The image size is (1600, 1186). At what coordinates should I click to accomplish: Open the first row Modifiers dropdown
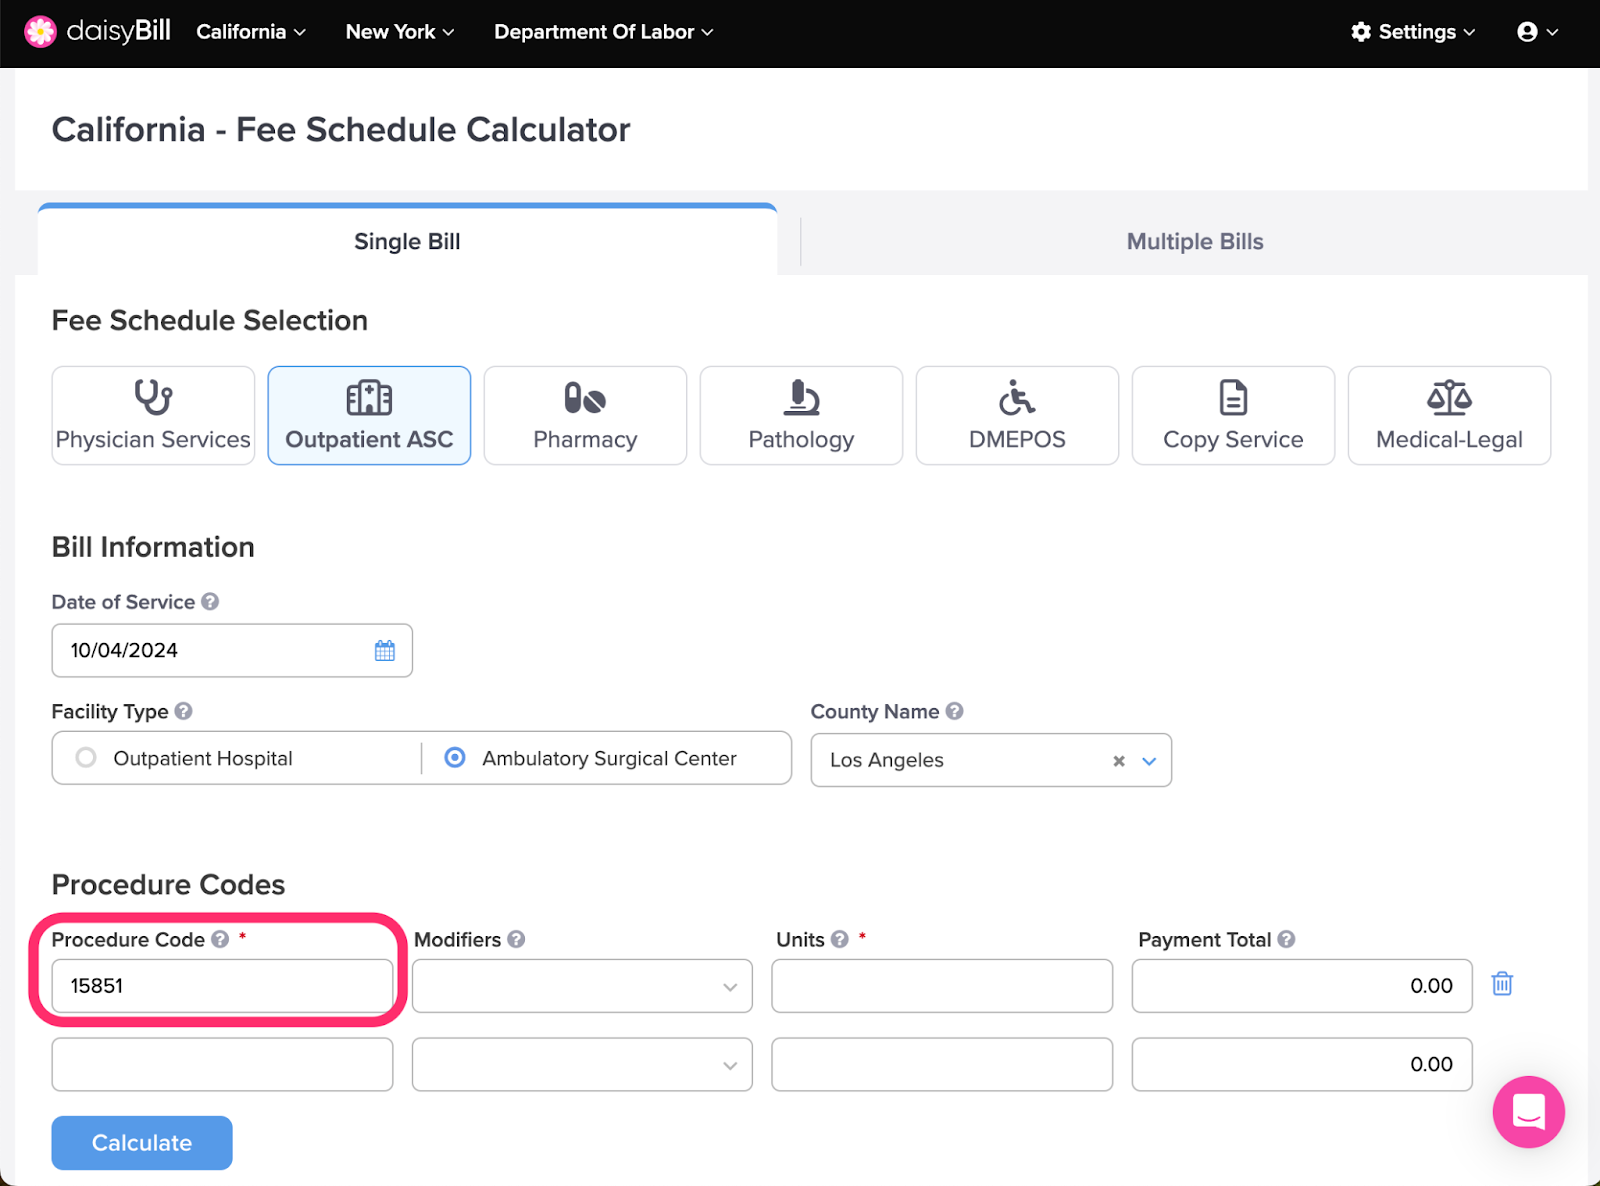pyautogui.click(x=582, y=986)
